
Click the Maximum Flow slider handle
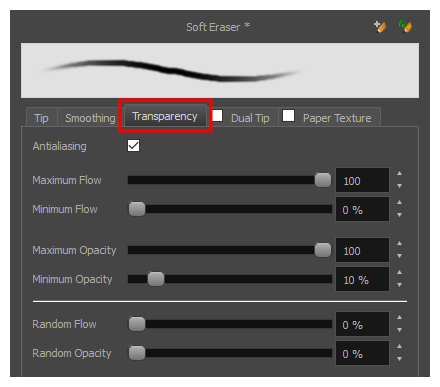point(323,180)
